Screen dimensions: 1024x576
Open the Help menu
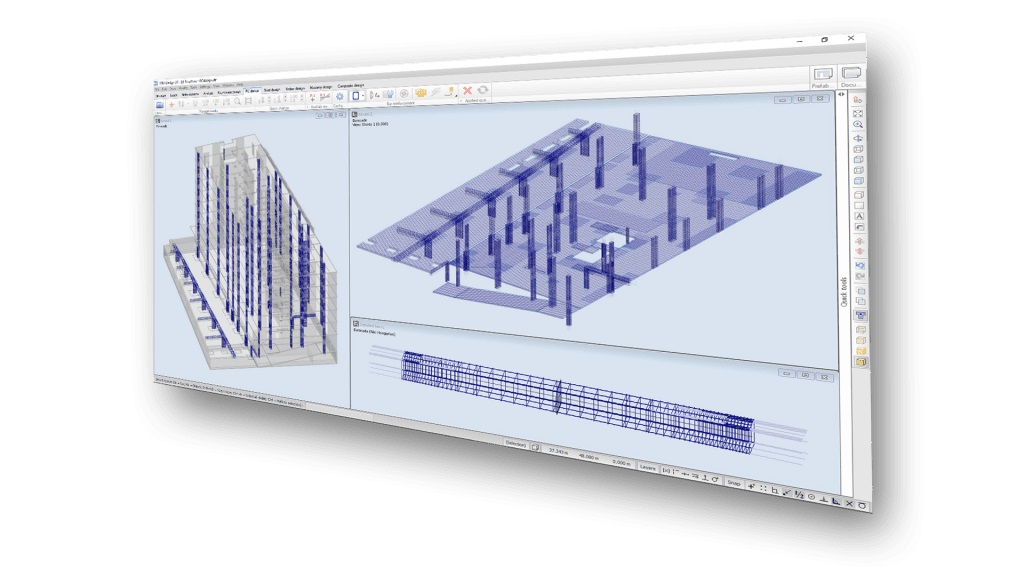[240, 84]
